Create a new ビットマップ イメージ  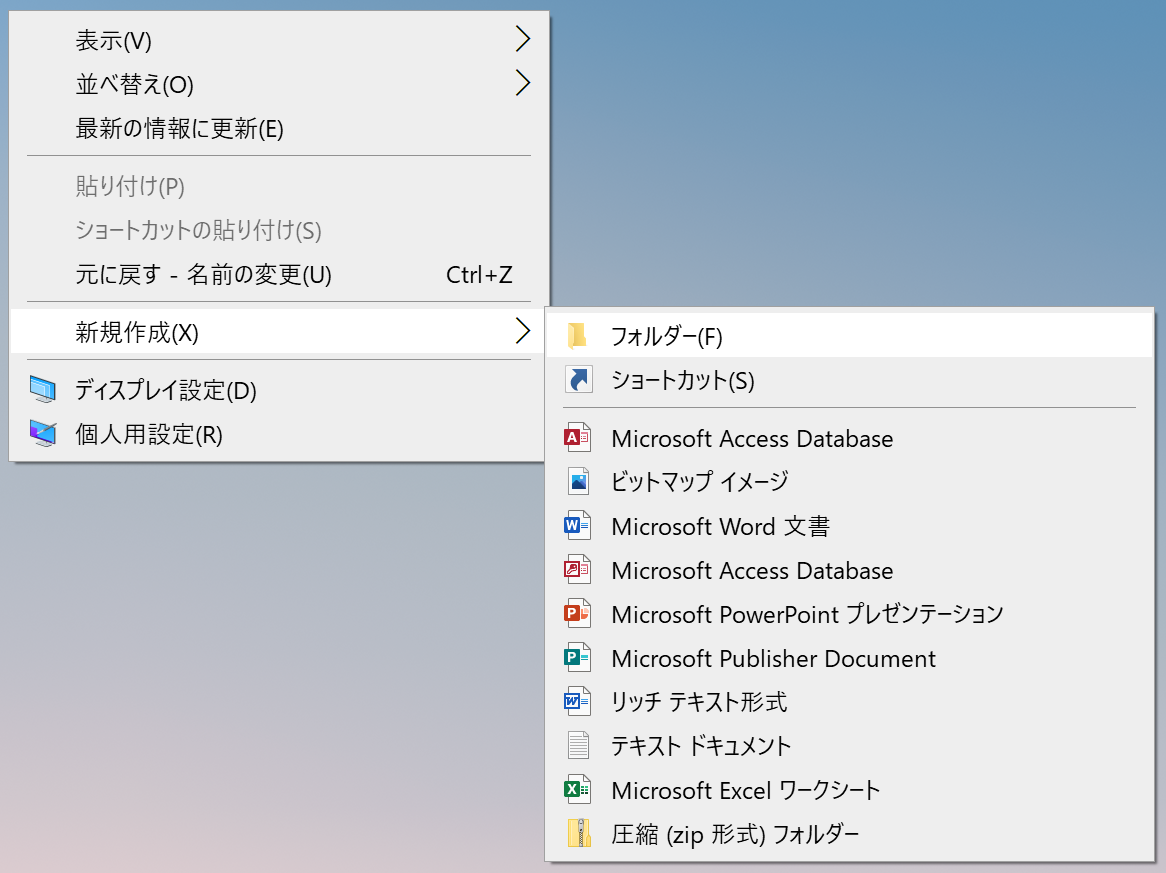pyautogui.click(x=849, y=482)
